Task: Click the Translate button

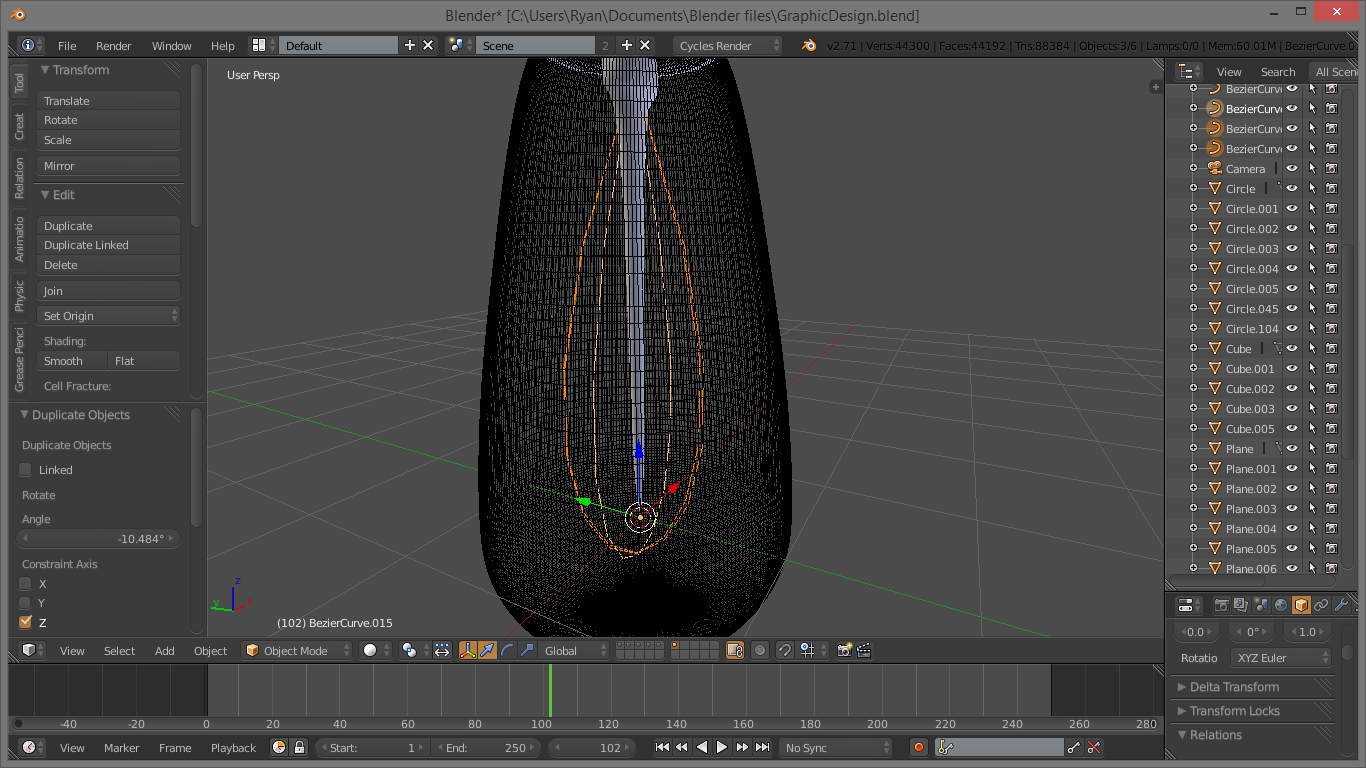Action: click(108, 100)
